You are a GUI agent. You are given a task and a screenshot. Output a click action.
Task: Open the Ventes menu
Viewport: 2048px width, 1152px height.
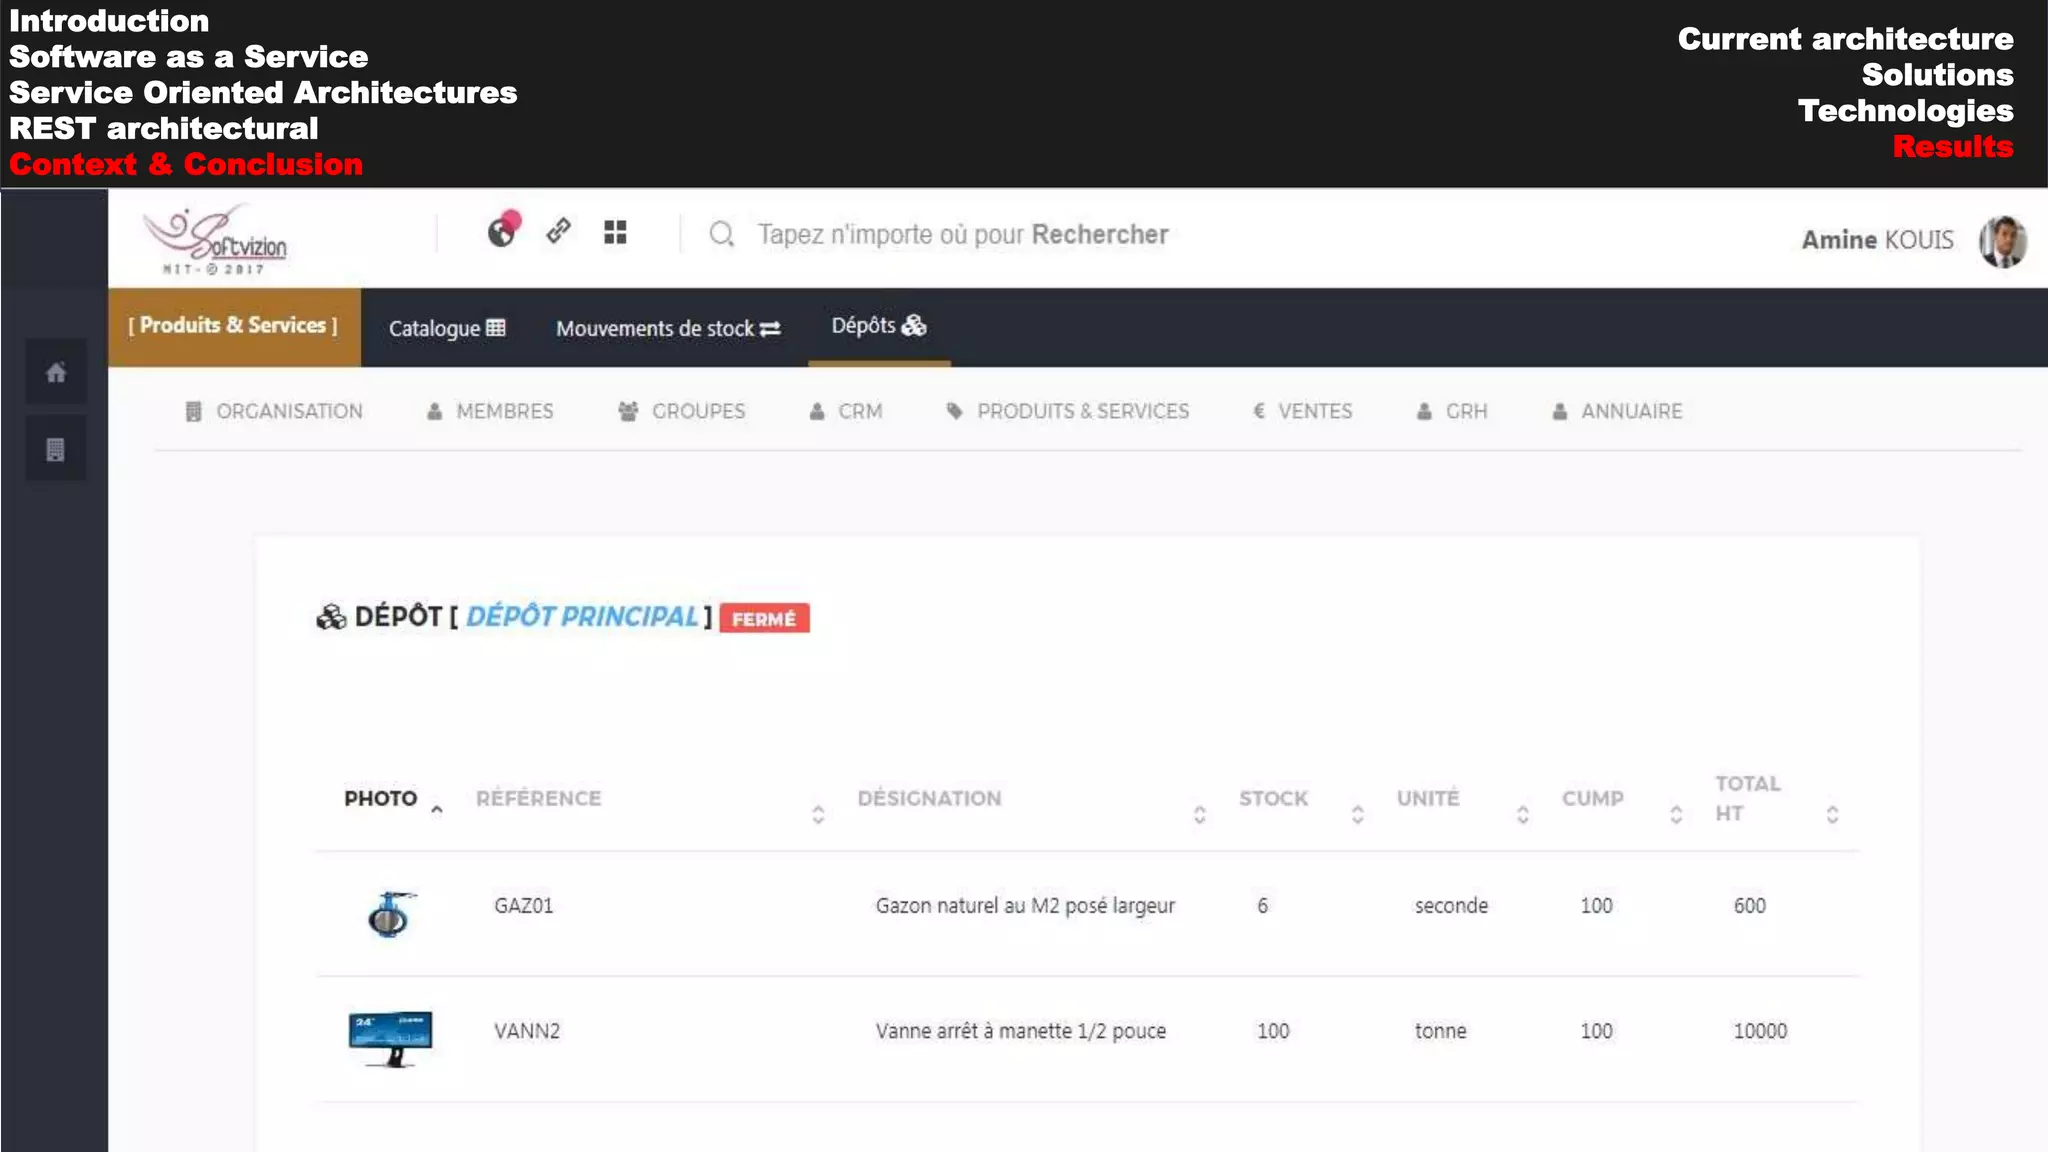1302,411
